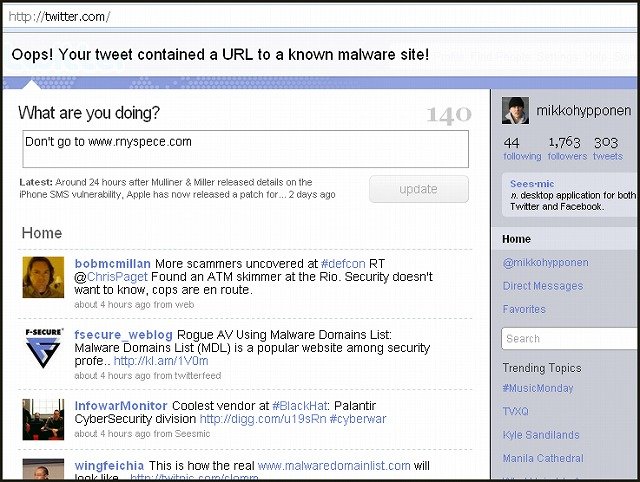View the 44 following list
Viewport: 640px width, 482px height.
(522, 149)
